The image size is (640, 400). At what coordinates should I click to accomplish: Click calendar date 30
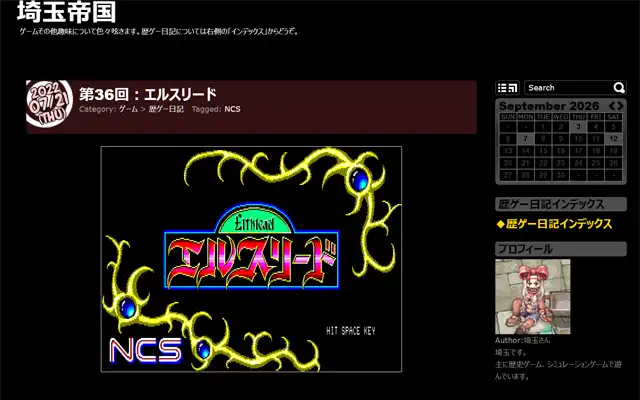560,175
